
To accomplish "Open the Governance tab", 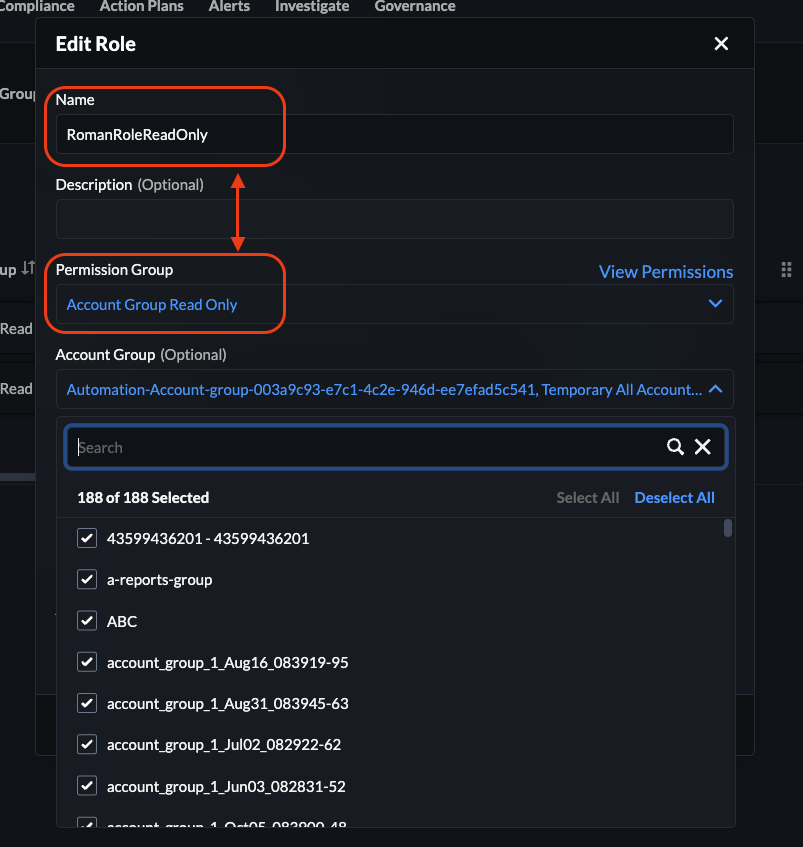I will 415,7.
